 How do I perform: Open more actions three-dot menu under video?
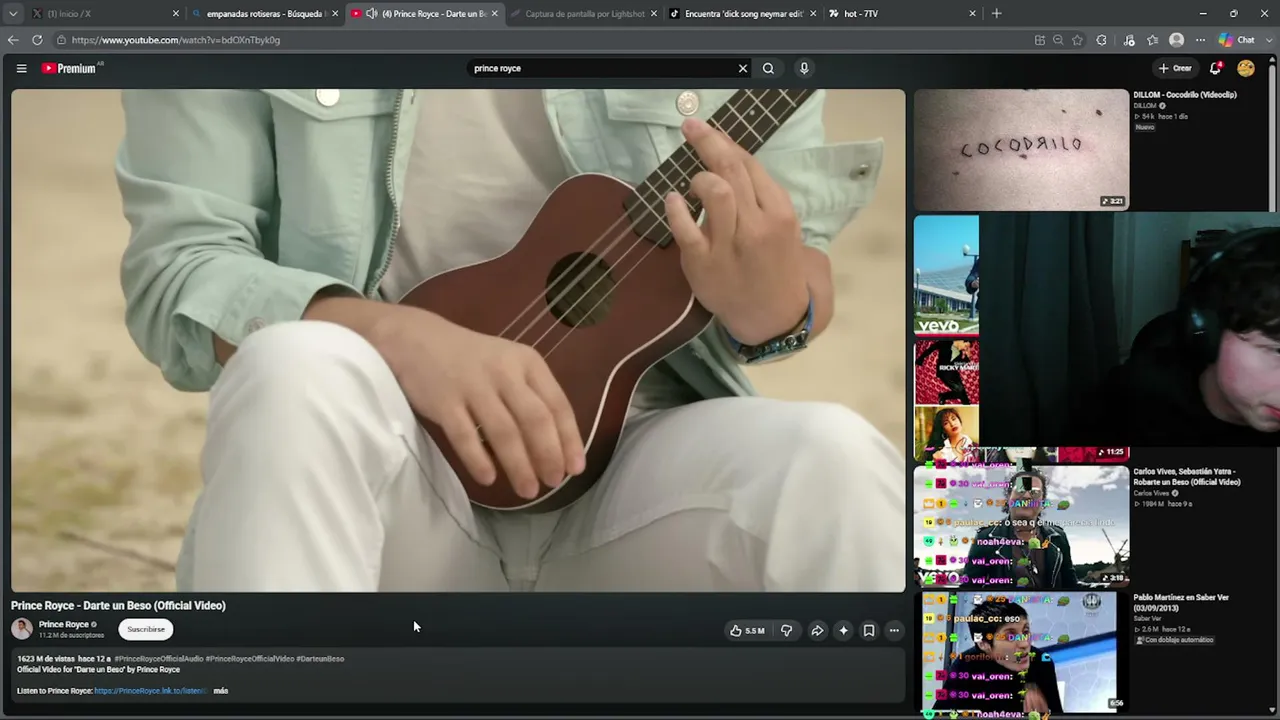click(x=894, y=631)
